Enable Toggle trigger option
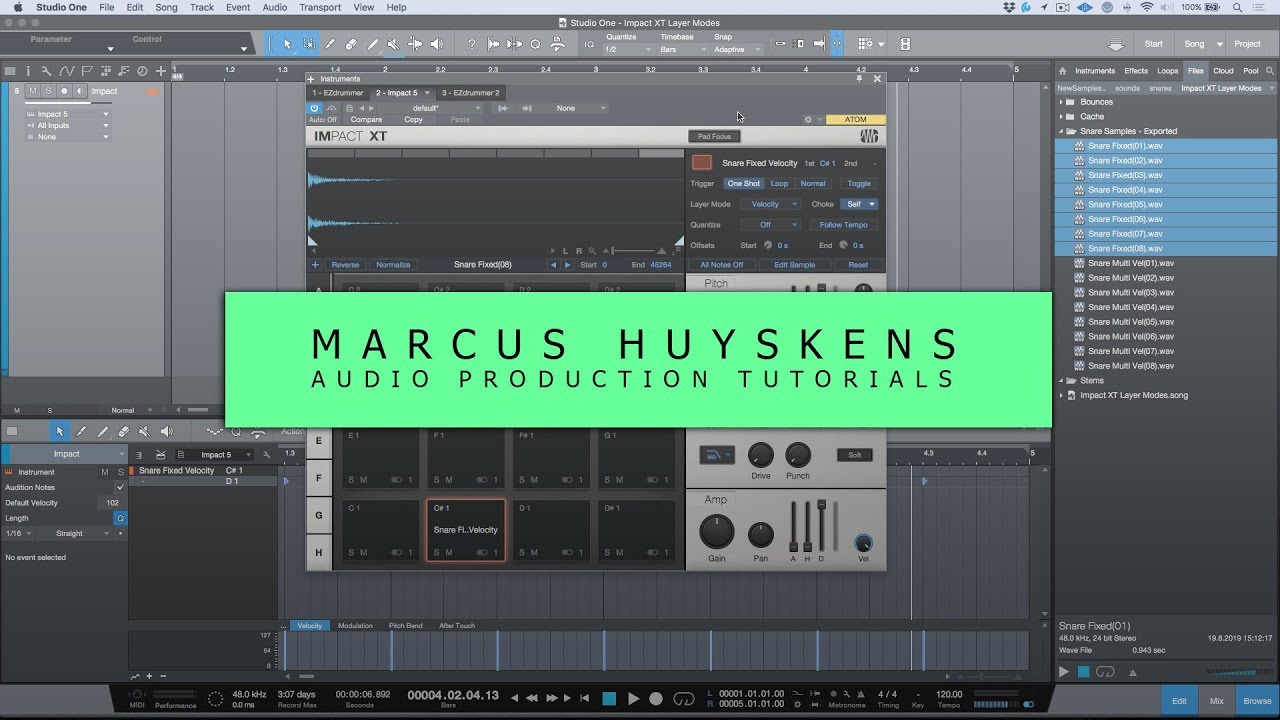1280x720 pixels. coord(859,184)
